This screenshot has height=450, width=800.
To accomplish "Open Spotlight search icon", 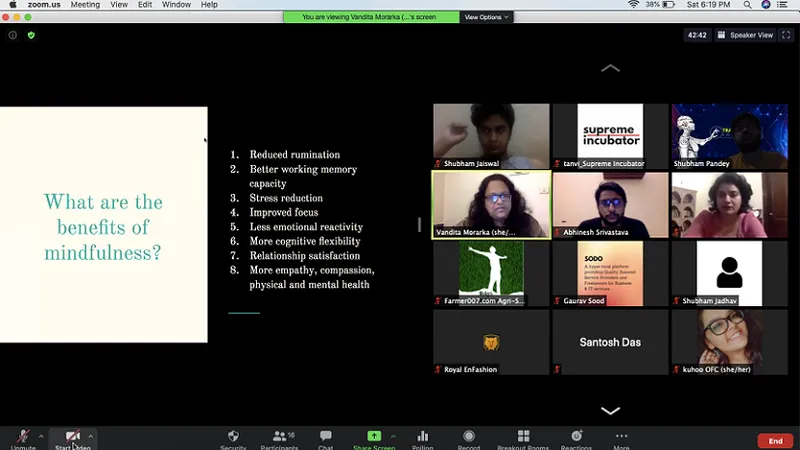I will [747, 5].
